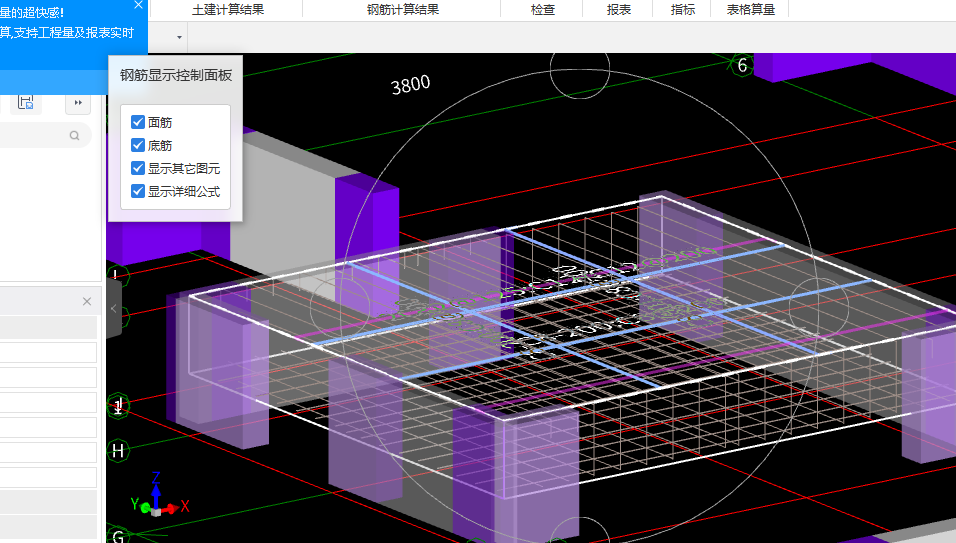Open the 钢筋计算结果 tab

pos(402,10)
